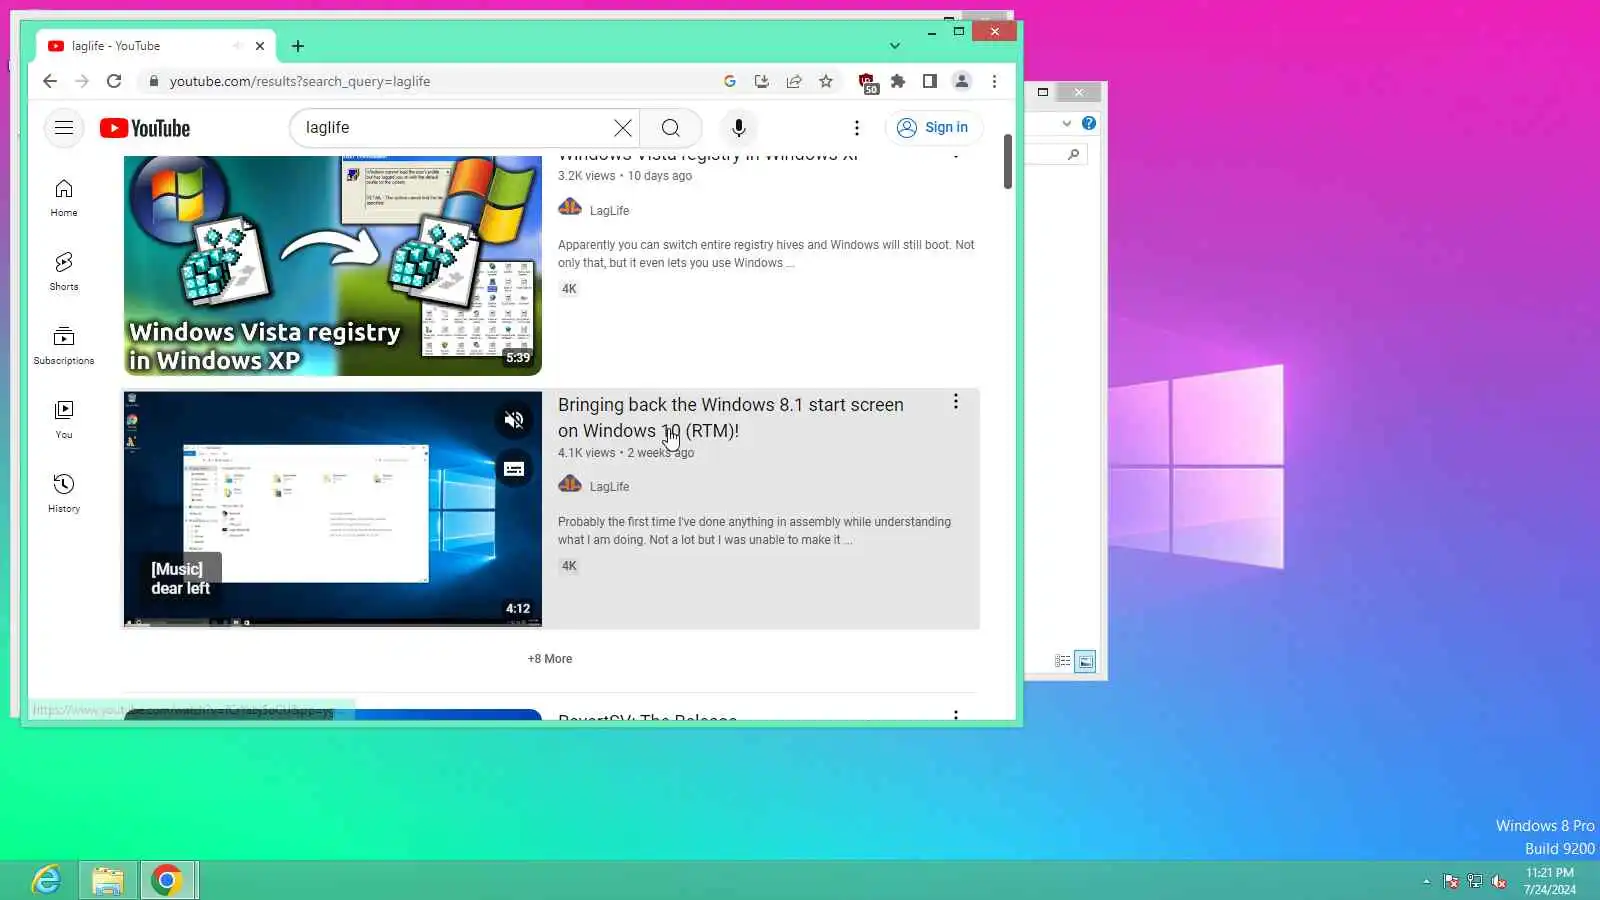Select the laglife - YouTube tab
1600x900 pixels.
pos(156,46)
